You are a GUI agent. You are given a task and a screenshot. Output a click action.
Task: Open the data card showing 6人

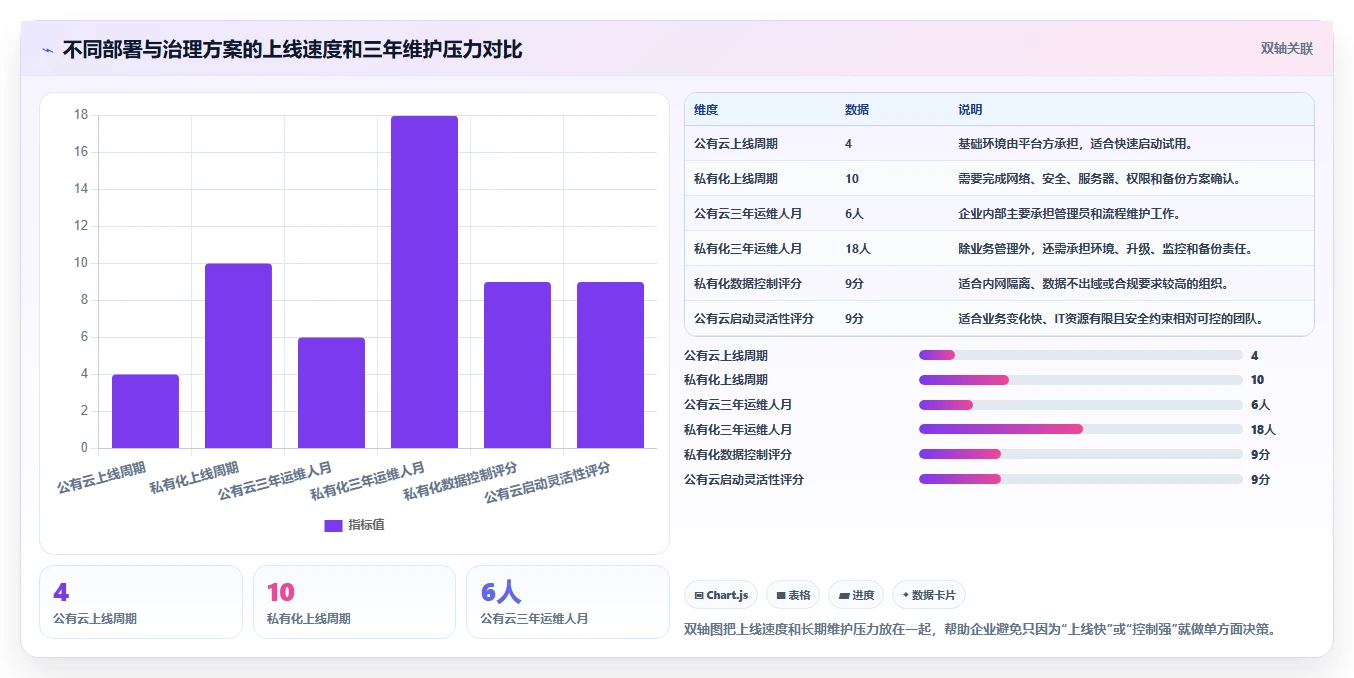[x=568, y=602]
